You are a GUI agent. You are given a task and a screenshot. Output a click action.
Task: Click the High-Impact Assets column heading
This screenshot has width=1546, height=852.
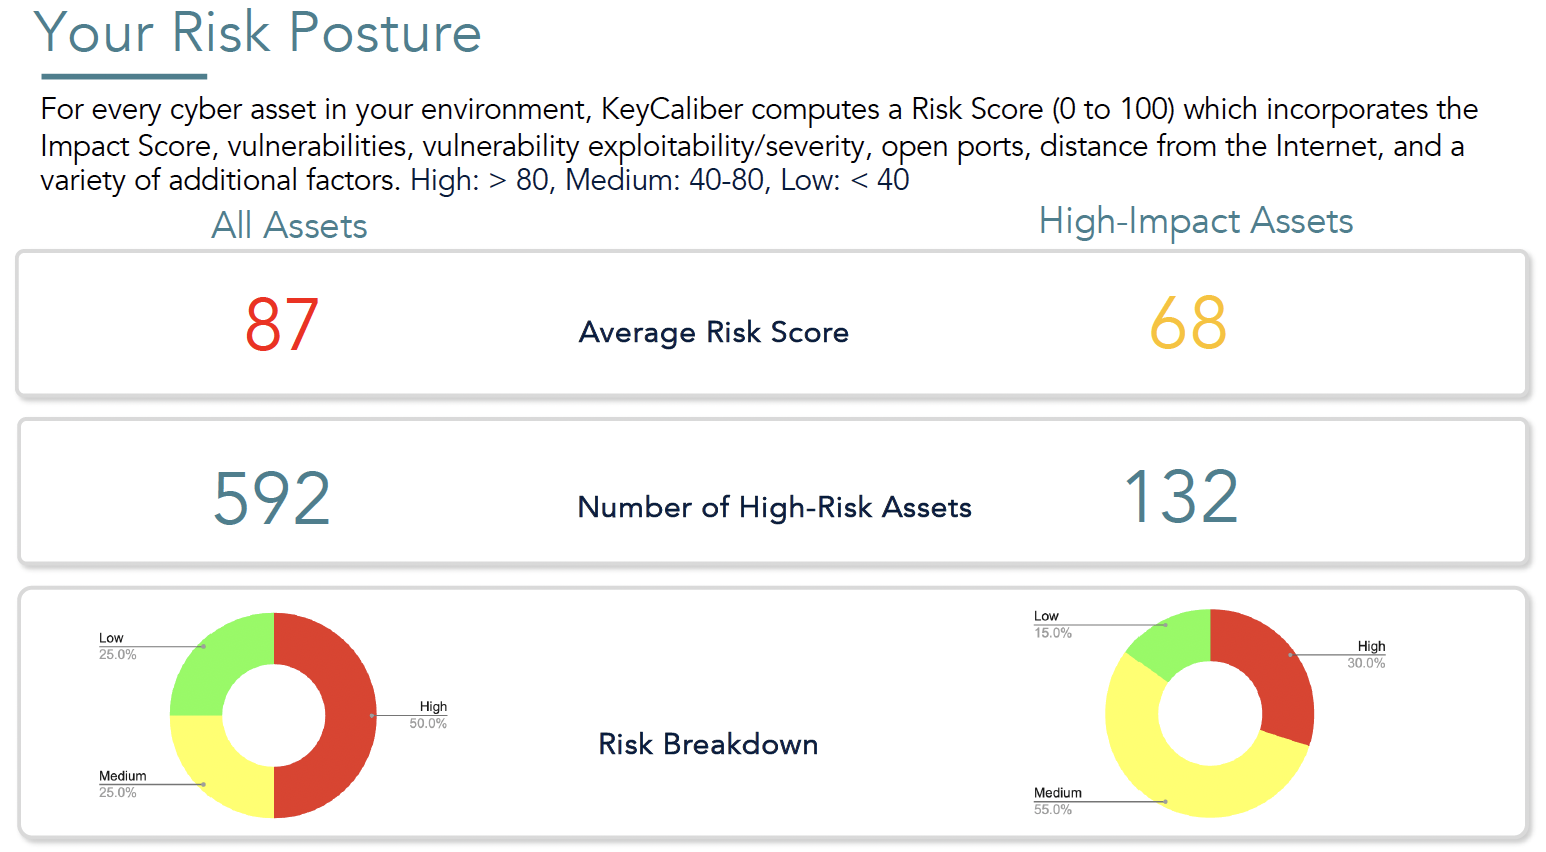(1195, 221)
